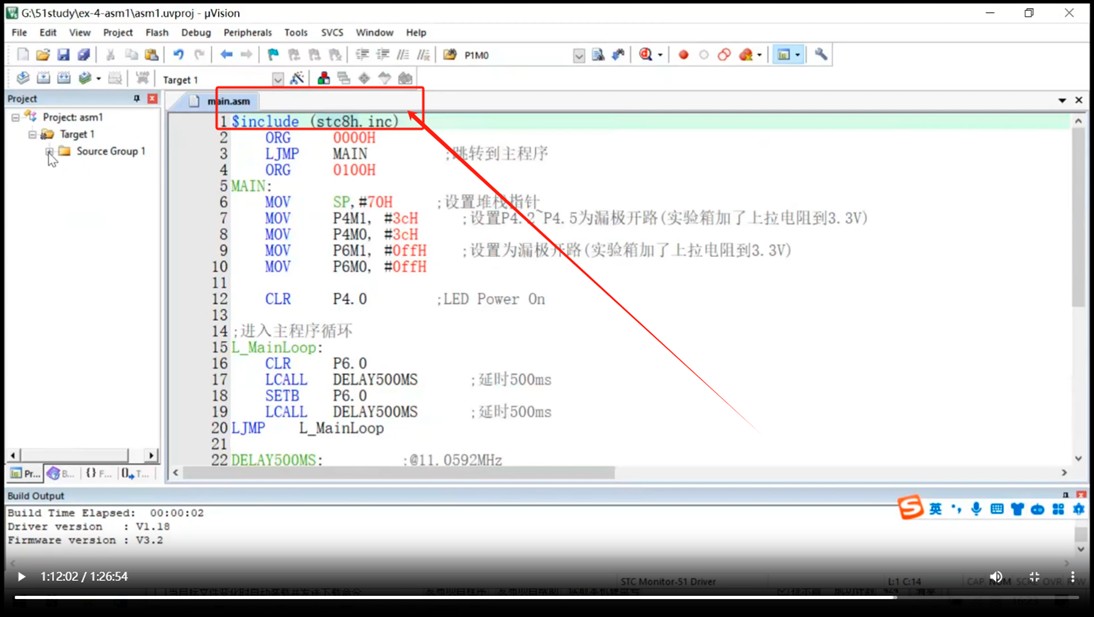
Task: Insert a breakpoint with red dot icon
Action: click(683, 54)
